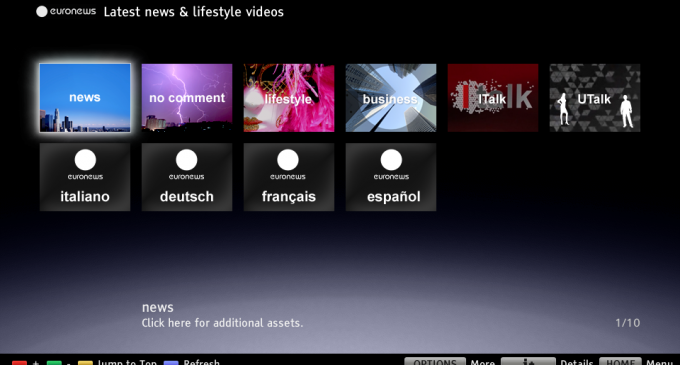This screenshot has width=680, height=365.
Task: Click the green color key button
Action: pos(54,362)
